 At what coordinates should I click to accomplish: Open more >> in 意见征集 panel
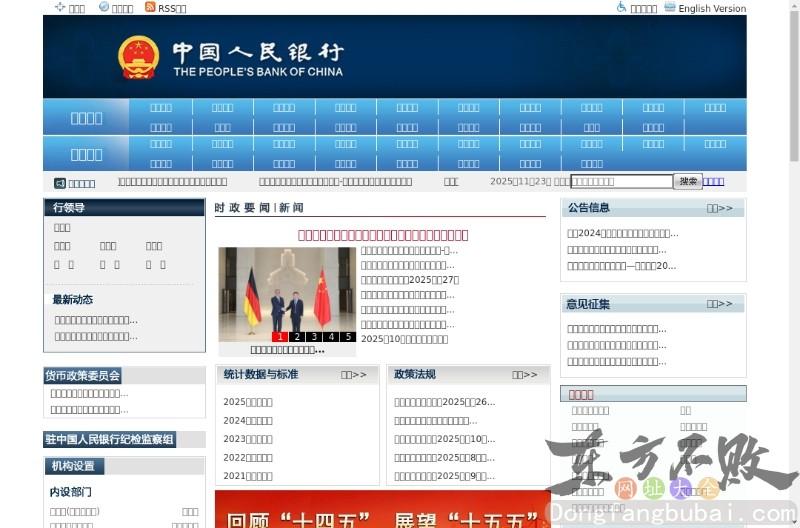(719, 304)
